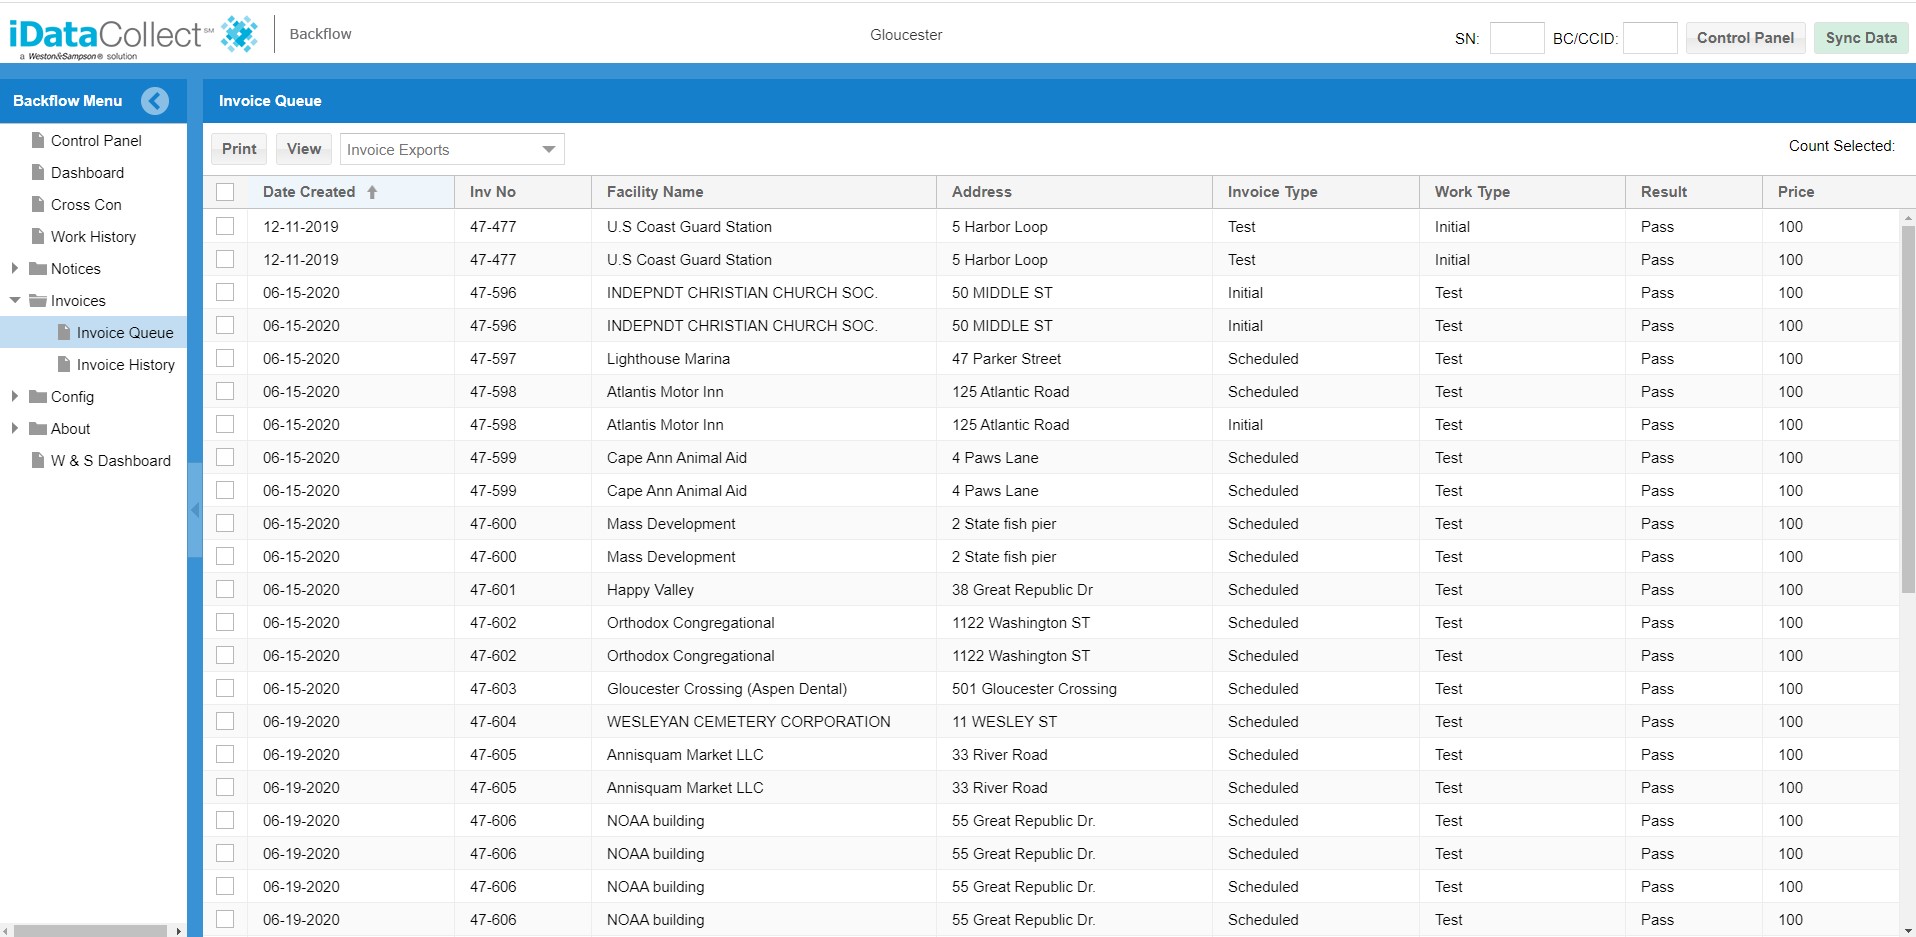
Task: Click the BC/CCID input field
Action: (x=1650, y=38)
